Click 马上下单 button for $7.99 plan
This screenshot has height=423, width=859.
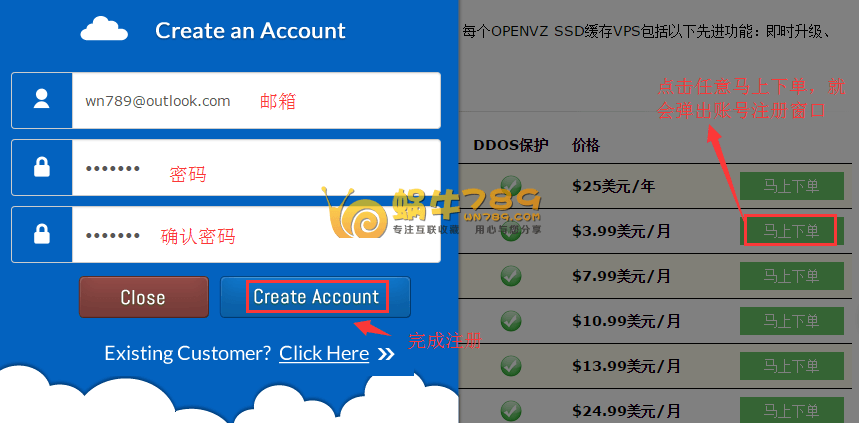792,276
